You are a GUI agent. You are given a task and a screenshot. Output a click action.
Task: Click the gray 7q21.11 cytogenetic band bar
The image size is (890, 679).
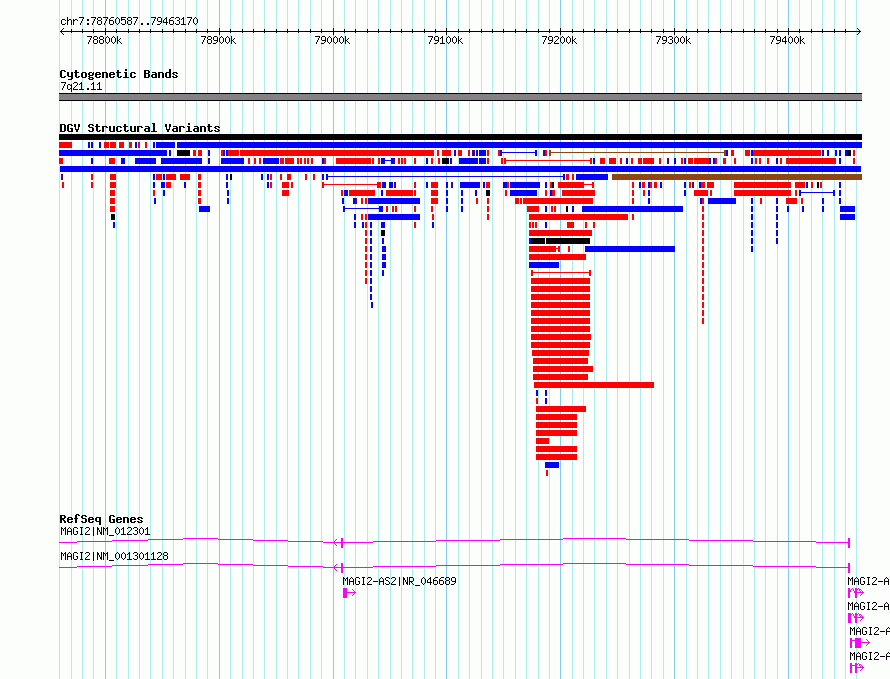pyautogui.click(x=460, y=97)
